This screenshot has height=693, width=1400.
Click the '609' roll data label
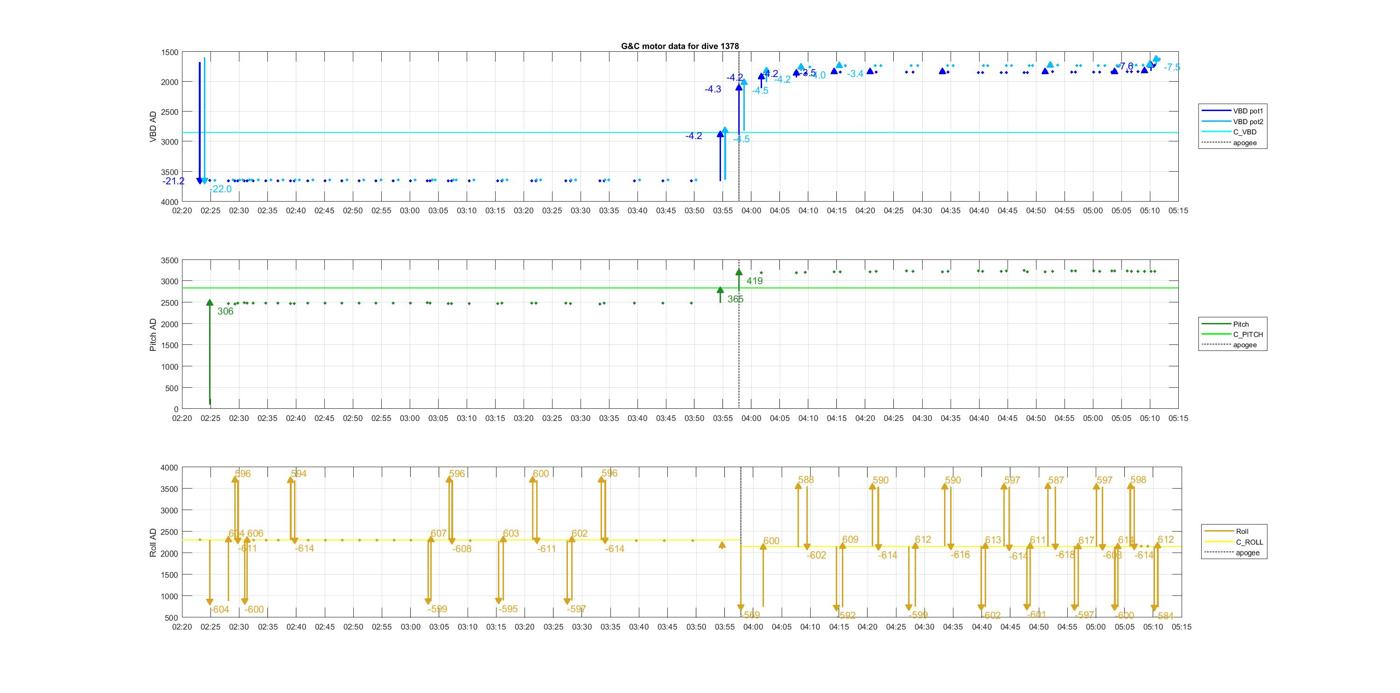(x=850, y=540)
